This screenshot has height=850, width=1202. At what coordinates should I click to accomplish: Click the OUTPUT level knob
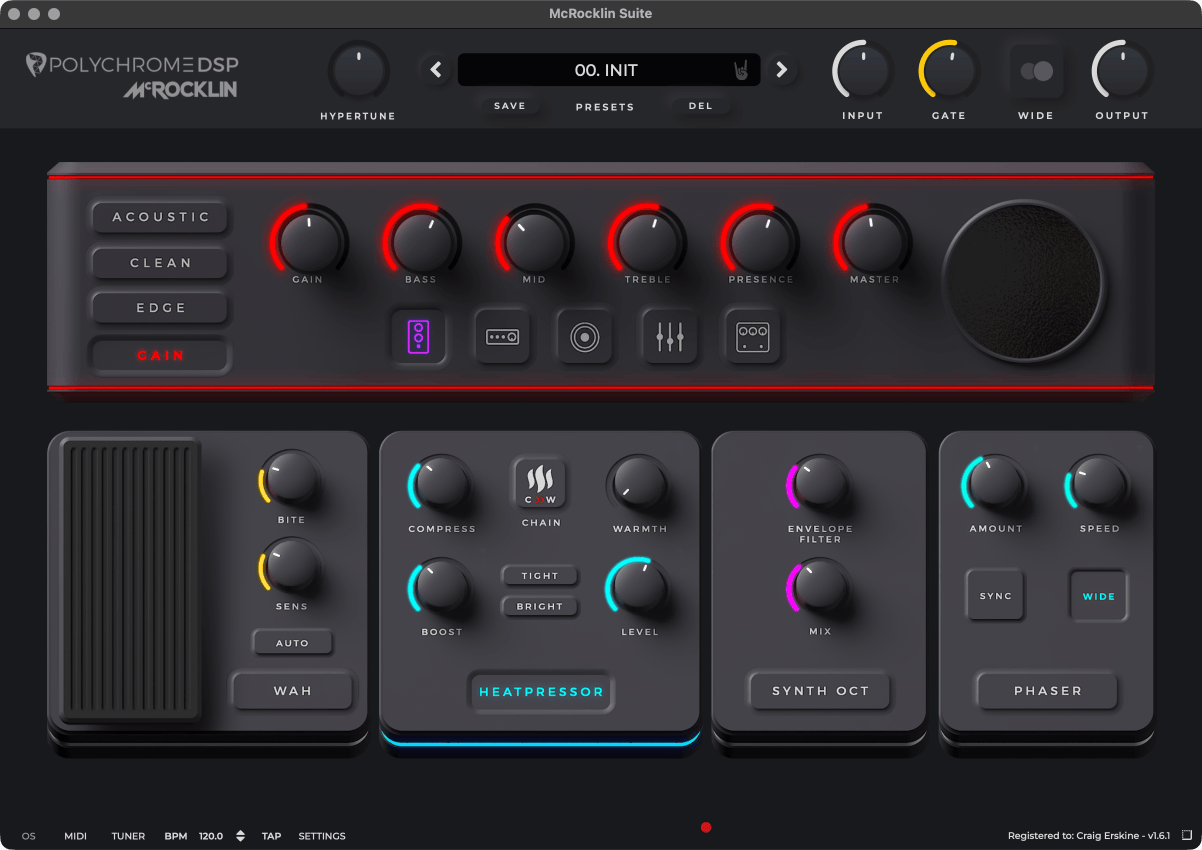(1122, 72)
